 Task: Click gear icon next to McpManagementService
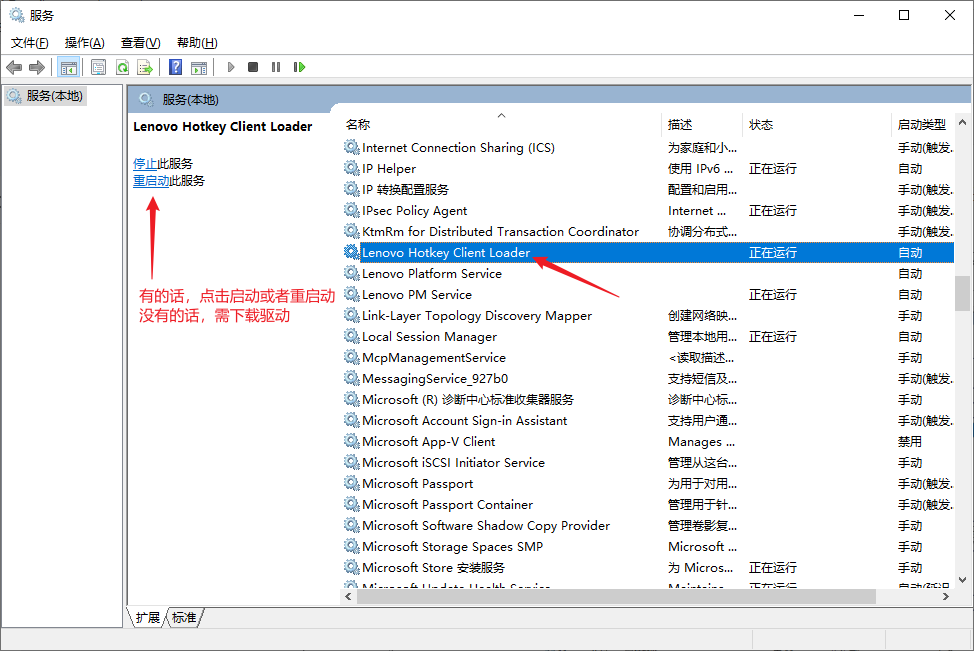tap(352, 358)
